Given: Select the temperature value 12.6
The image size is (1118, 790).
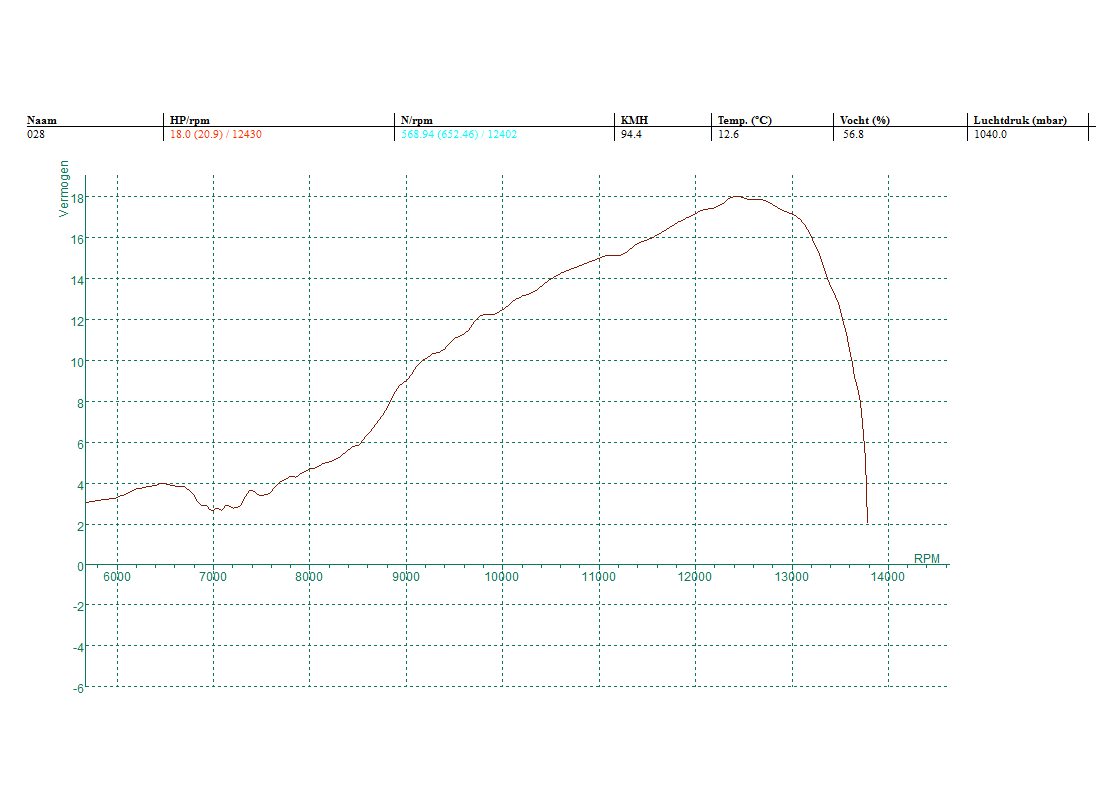Looking at the screenshot, I should pyautogui.click(x=728, y=134).
